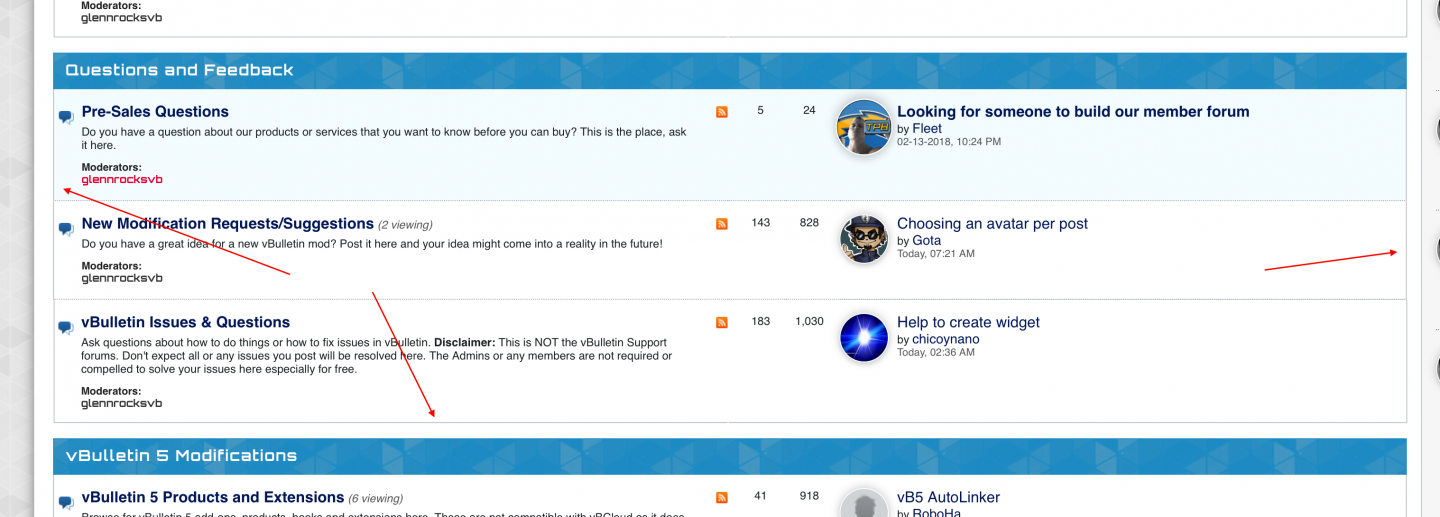
Task: Open New Modification Requests/Suggestions forum
Action: coord(228,224)
